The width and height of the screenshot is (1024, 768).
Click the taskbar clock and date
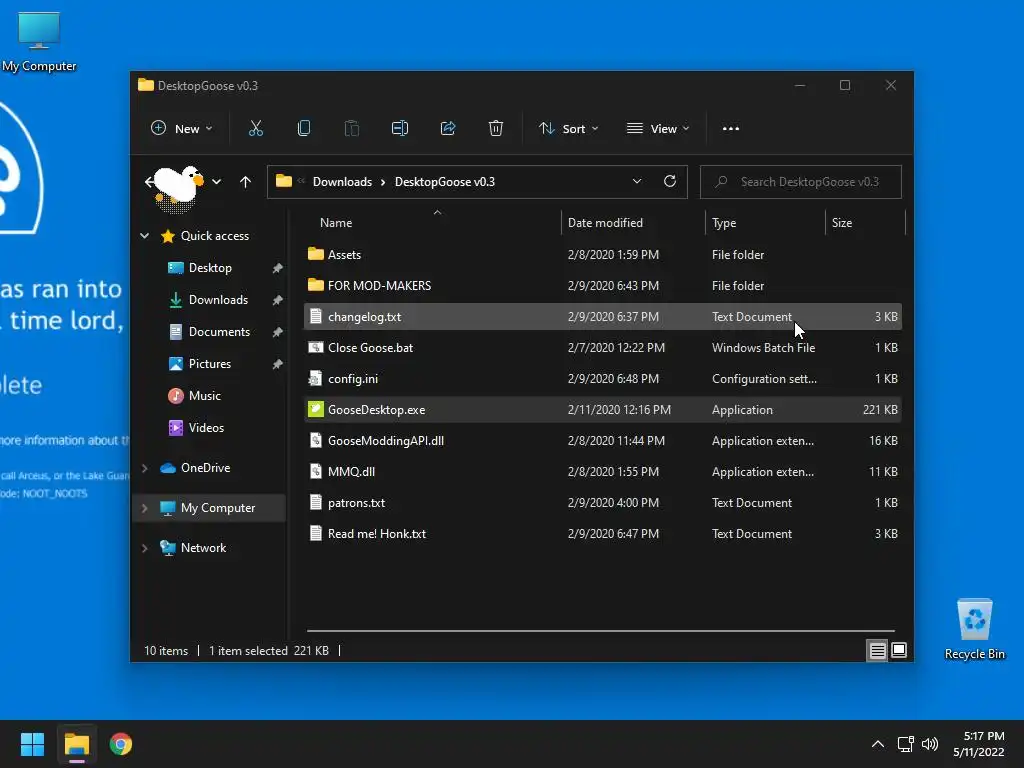(978, 744)
